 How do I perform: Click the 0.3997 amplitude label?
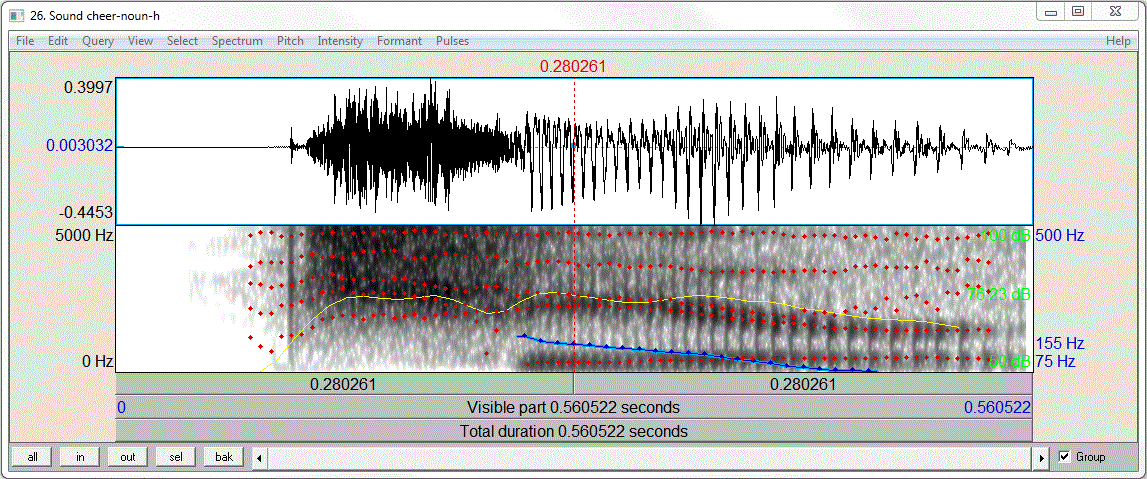[x=87, y=88]
